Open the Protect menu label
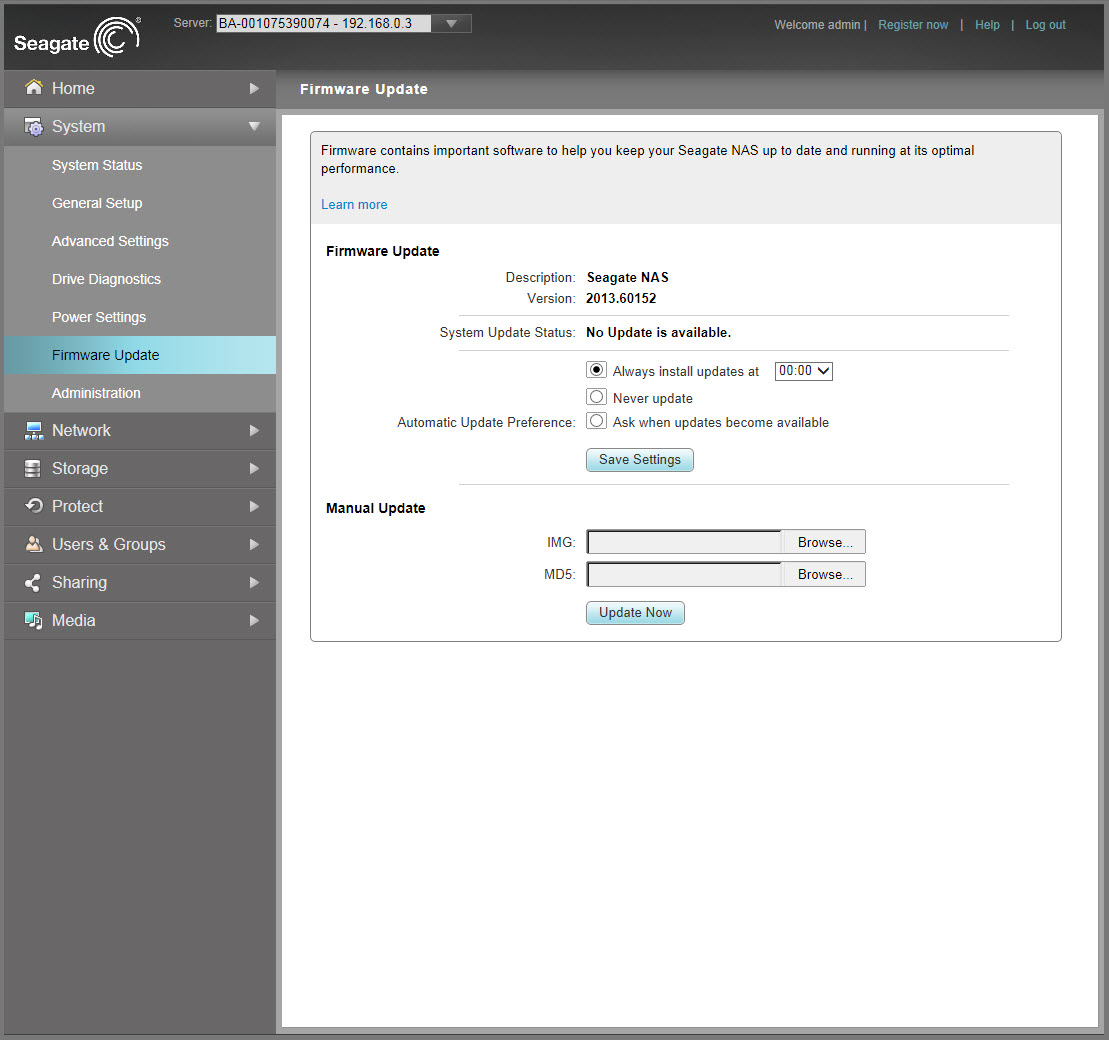This screenshot has width=1109, height=1040. 77,507
